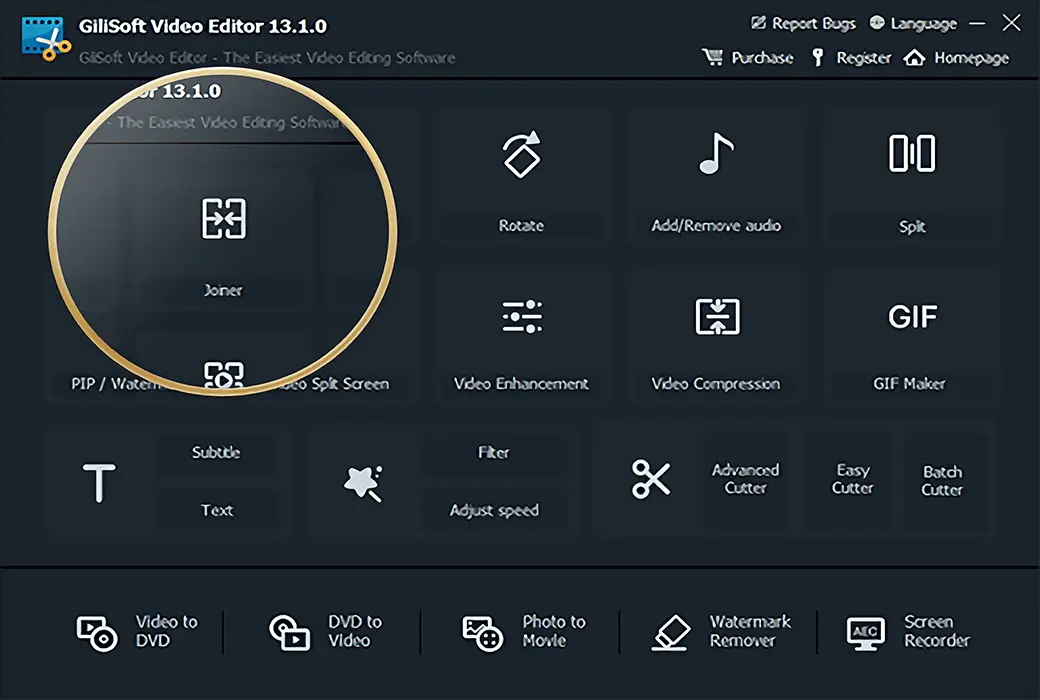Image resolution: width=1040 pixels, height=700 pixels.
Task: Open the GIF Maker icon
Action: 913,316
